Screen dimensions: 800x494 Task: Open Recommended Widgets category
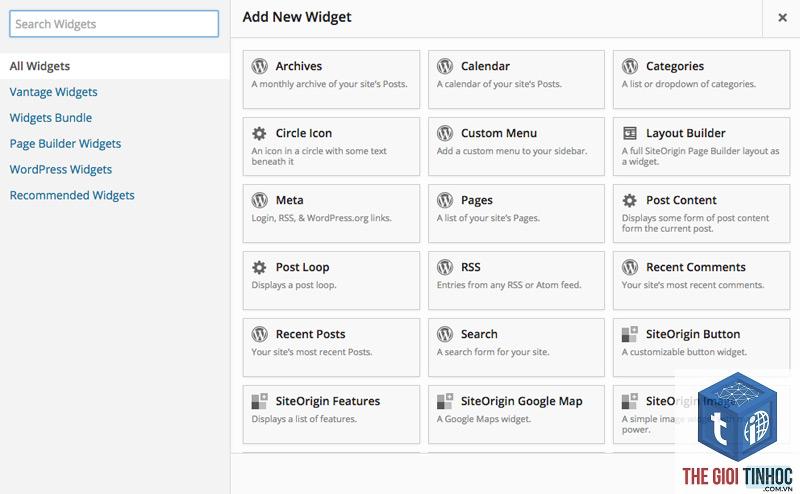pyautogui.click(x=72, y=195)
